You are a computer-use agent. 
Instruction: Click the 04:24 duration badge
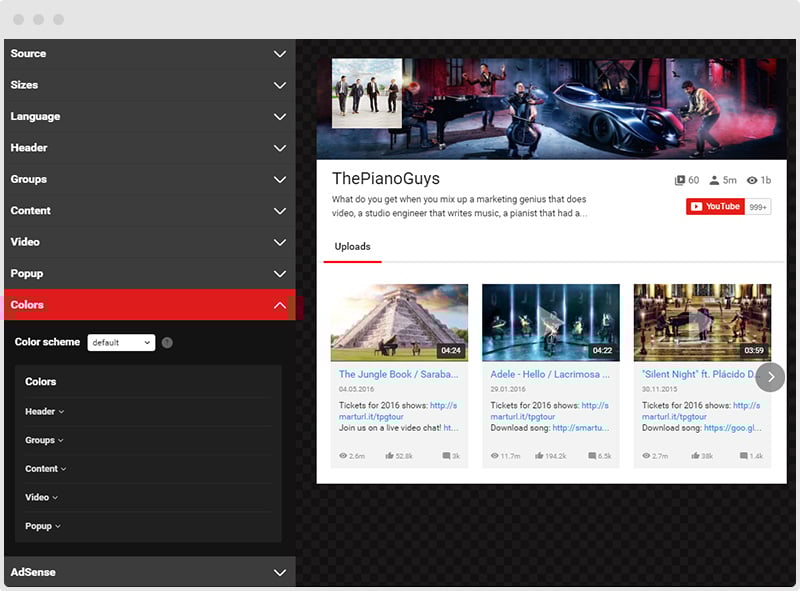pyautogui.click(x=451, y=351)
